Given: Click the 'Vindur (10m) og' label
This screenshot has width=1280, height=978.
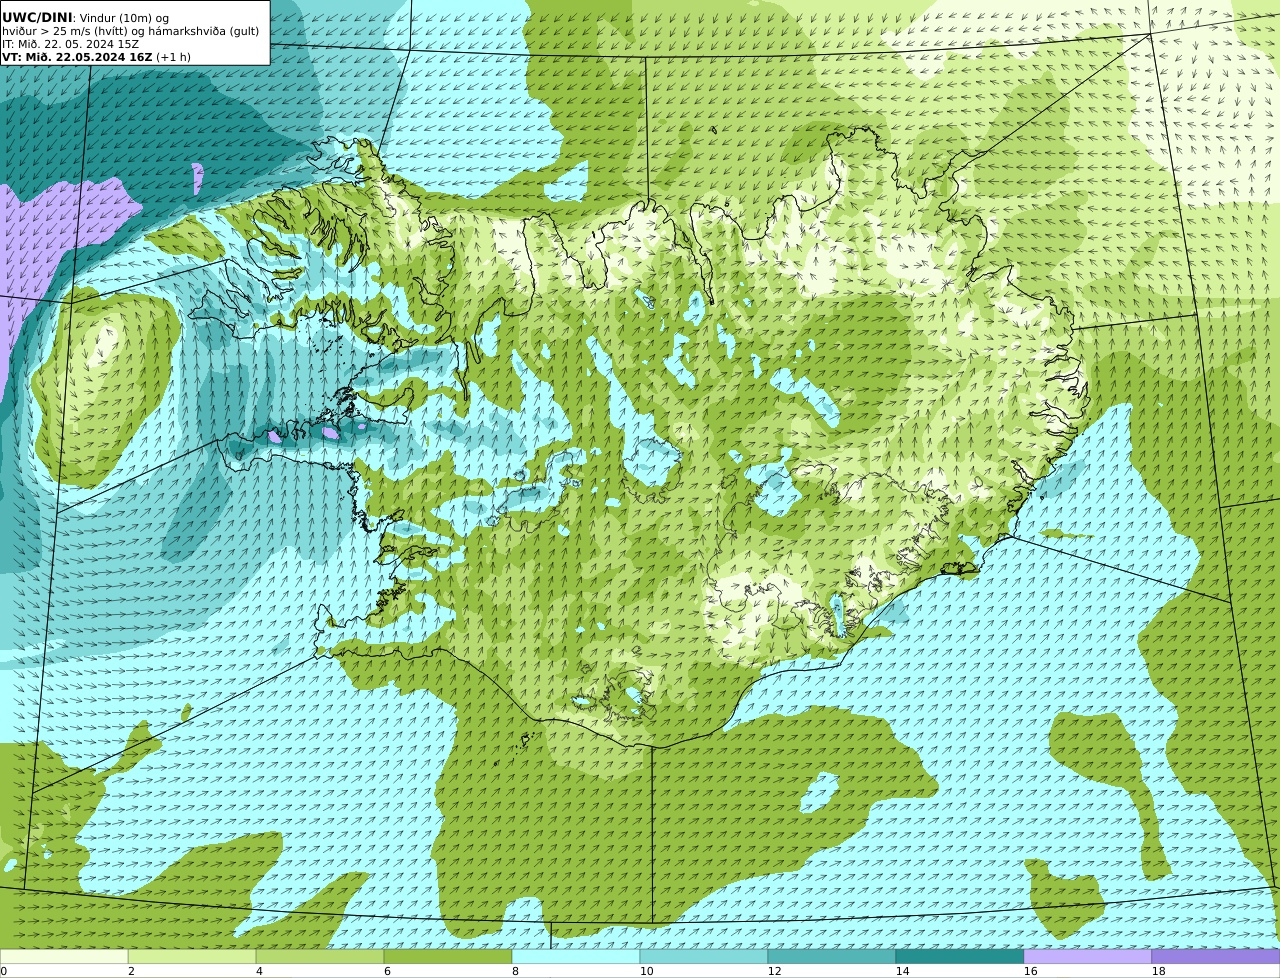Looking at the screenshot, I should click(x=124, y=18).
